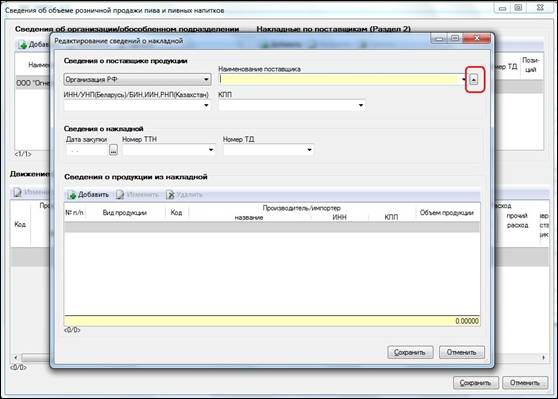558x399 pixels.
Task: Click the Изменить button in background Движение toolbar
Action: click(31, 193)
